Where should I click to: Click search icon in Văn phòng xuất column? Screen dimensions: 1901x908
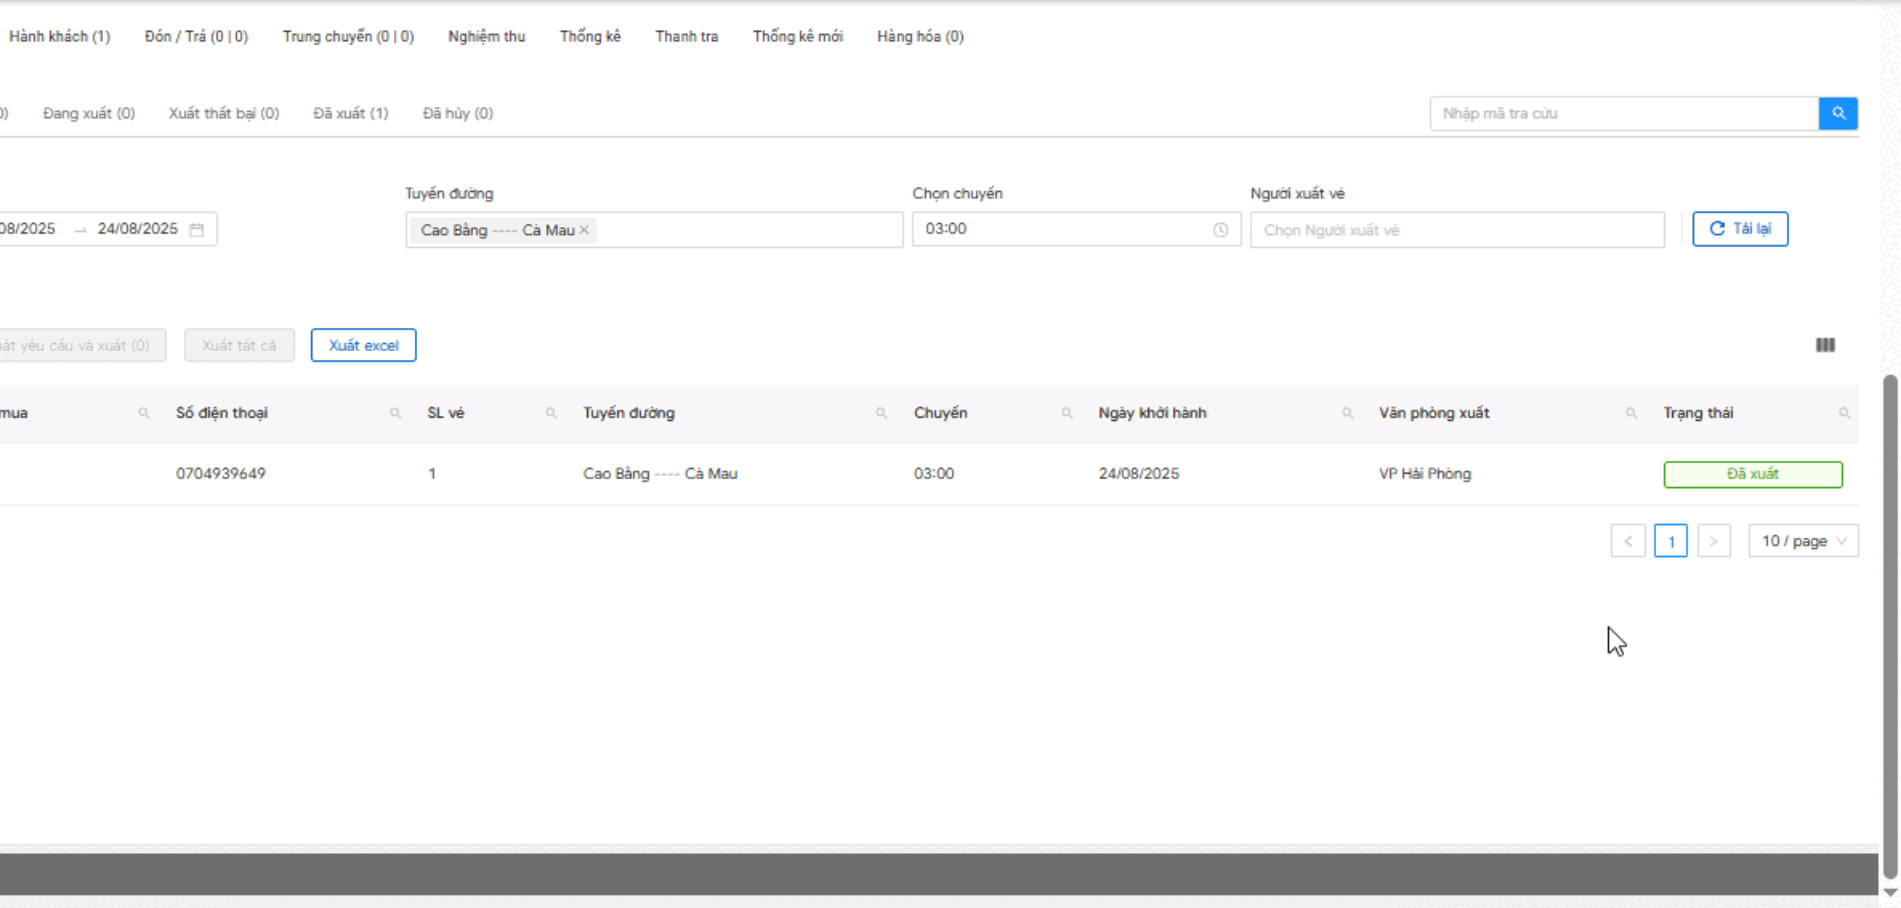(1631, 413)
